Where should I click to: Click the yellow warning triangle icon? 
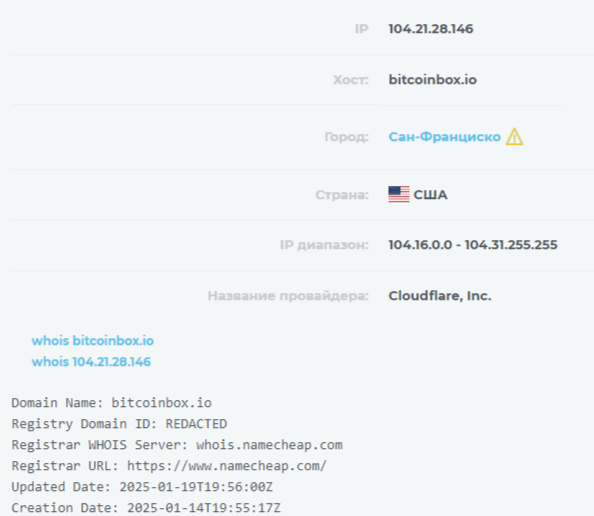click(x=514, y=136)
